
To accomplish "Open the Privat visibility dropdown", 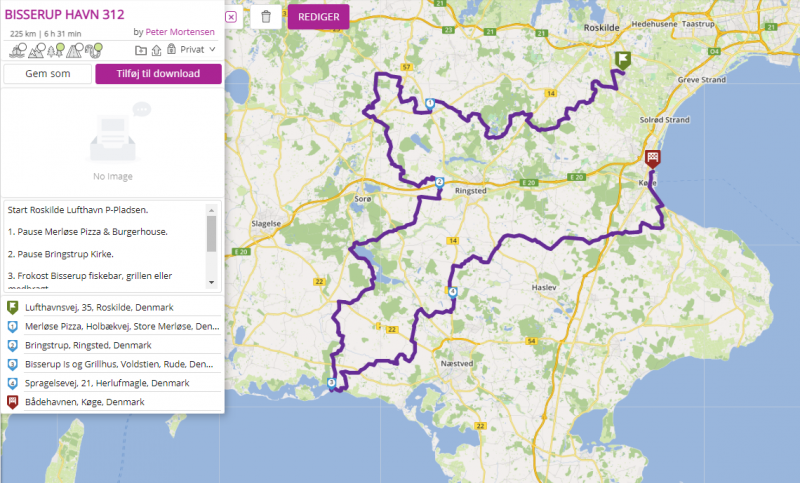I will (198, 49).
